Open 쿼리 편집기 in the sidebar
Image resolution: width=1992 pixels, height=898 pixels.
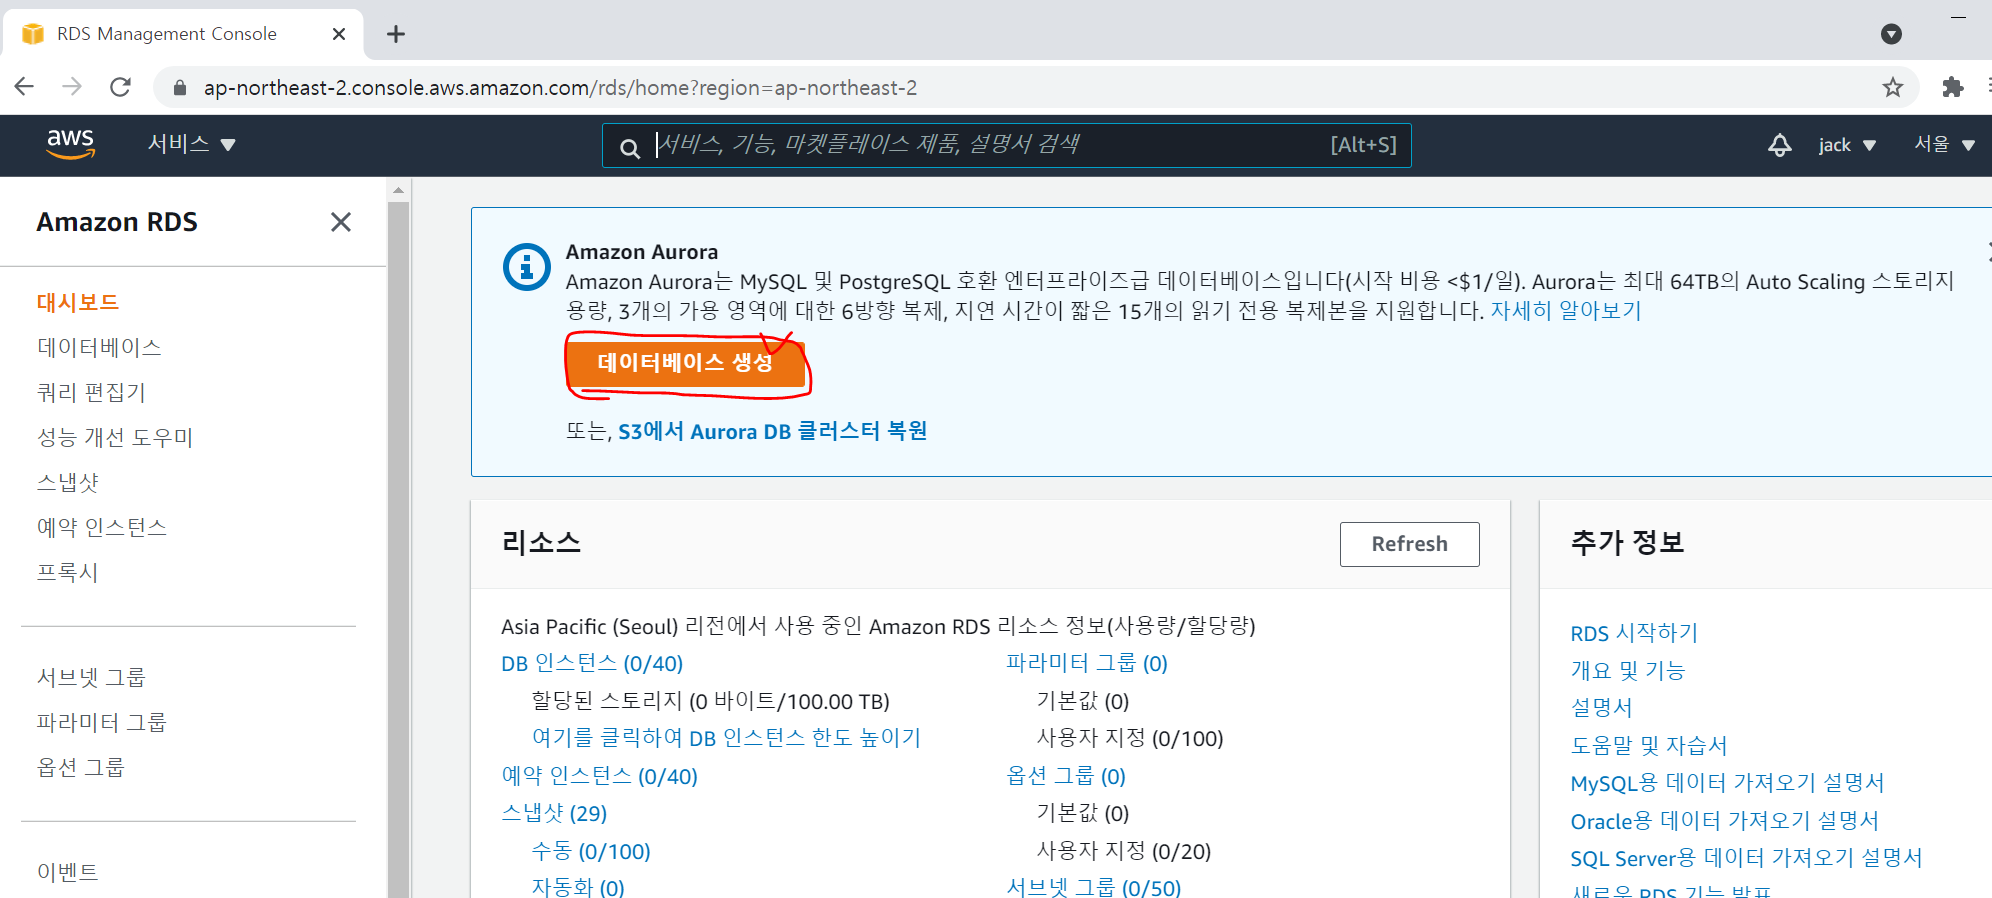point(91,392)
